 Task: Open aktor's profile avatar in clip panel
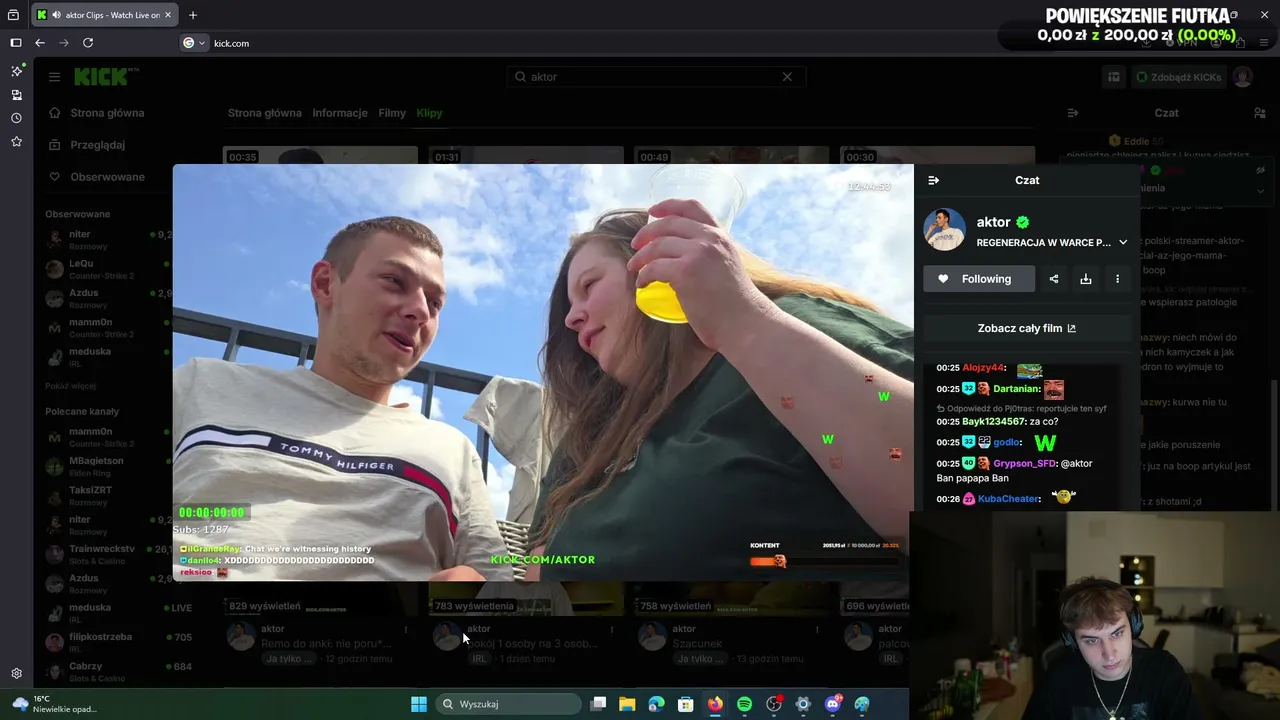pyautogui.click(x=944, y=230)
